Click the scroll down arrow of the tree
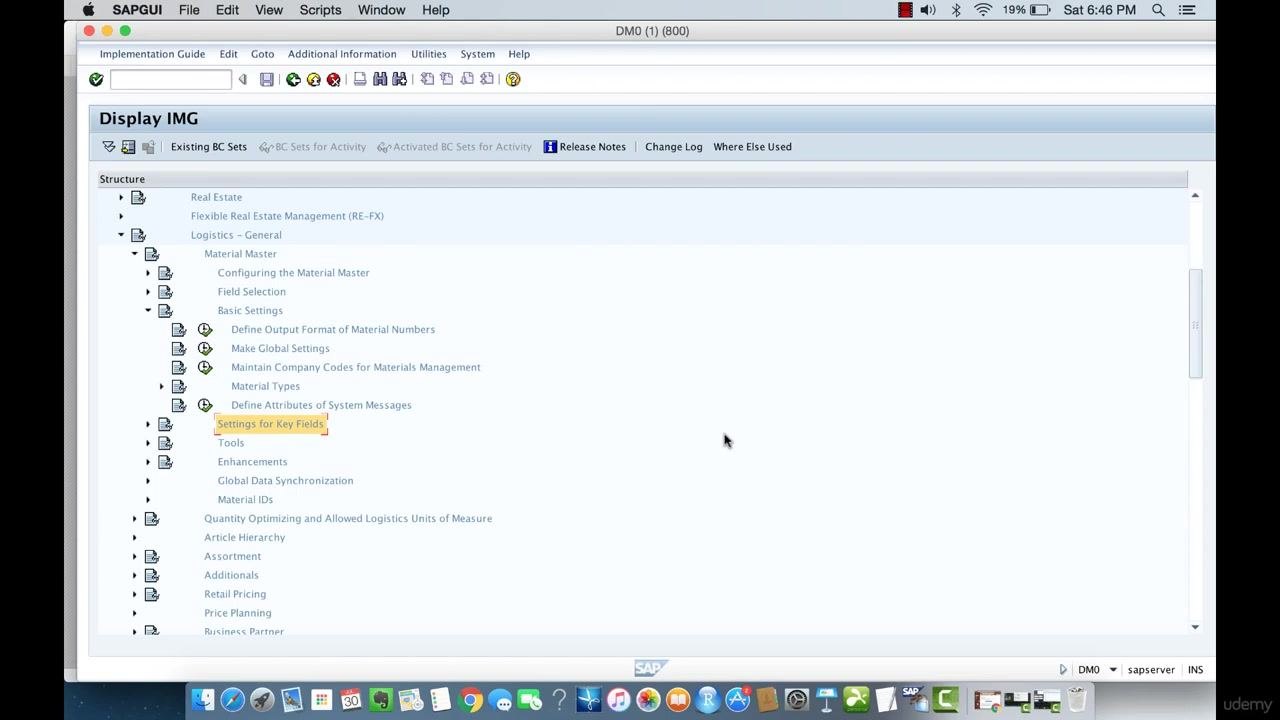Image resolution: width=1280 pixels, height=720 pixels. coord(1195,627)
